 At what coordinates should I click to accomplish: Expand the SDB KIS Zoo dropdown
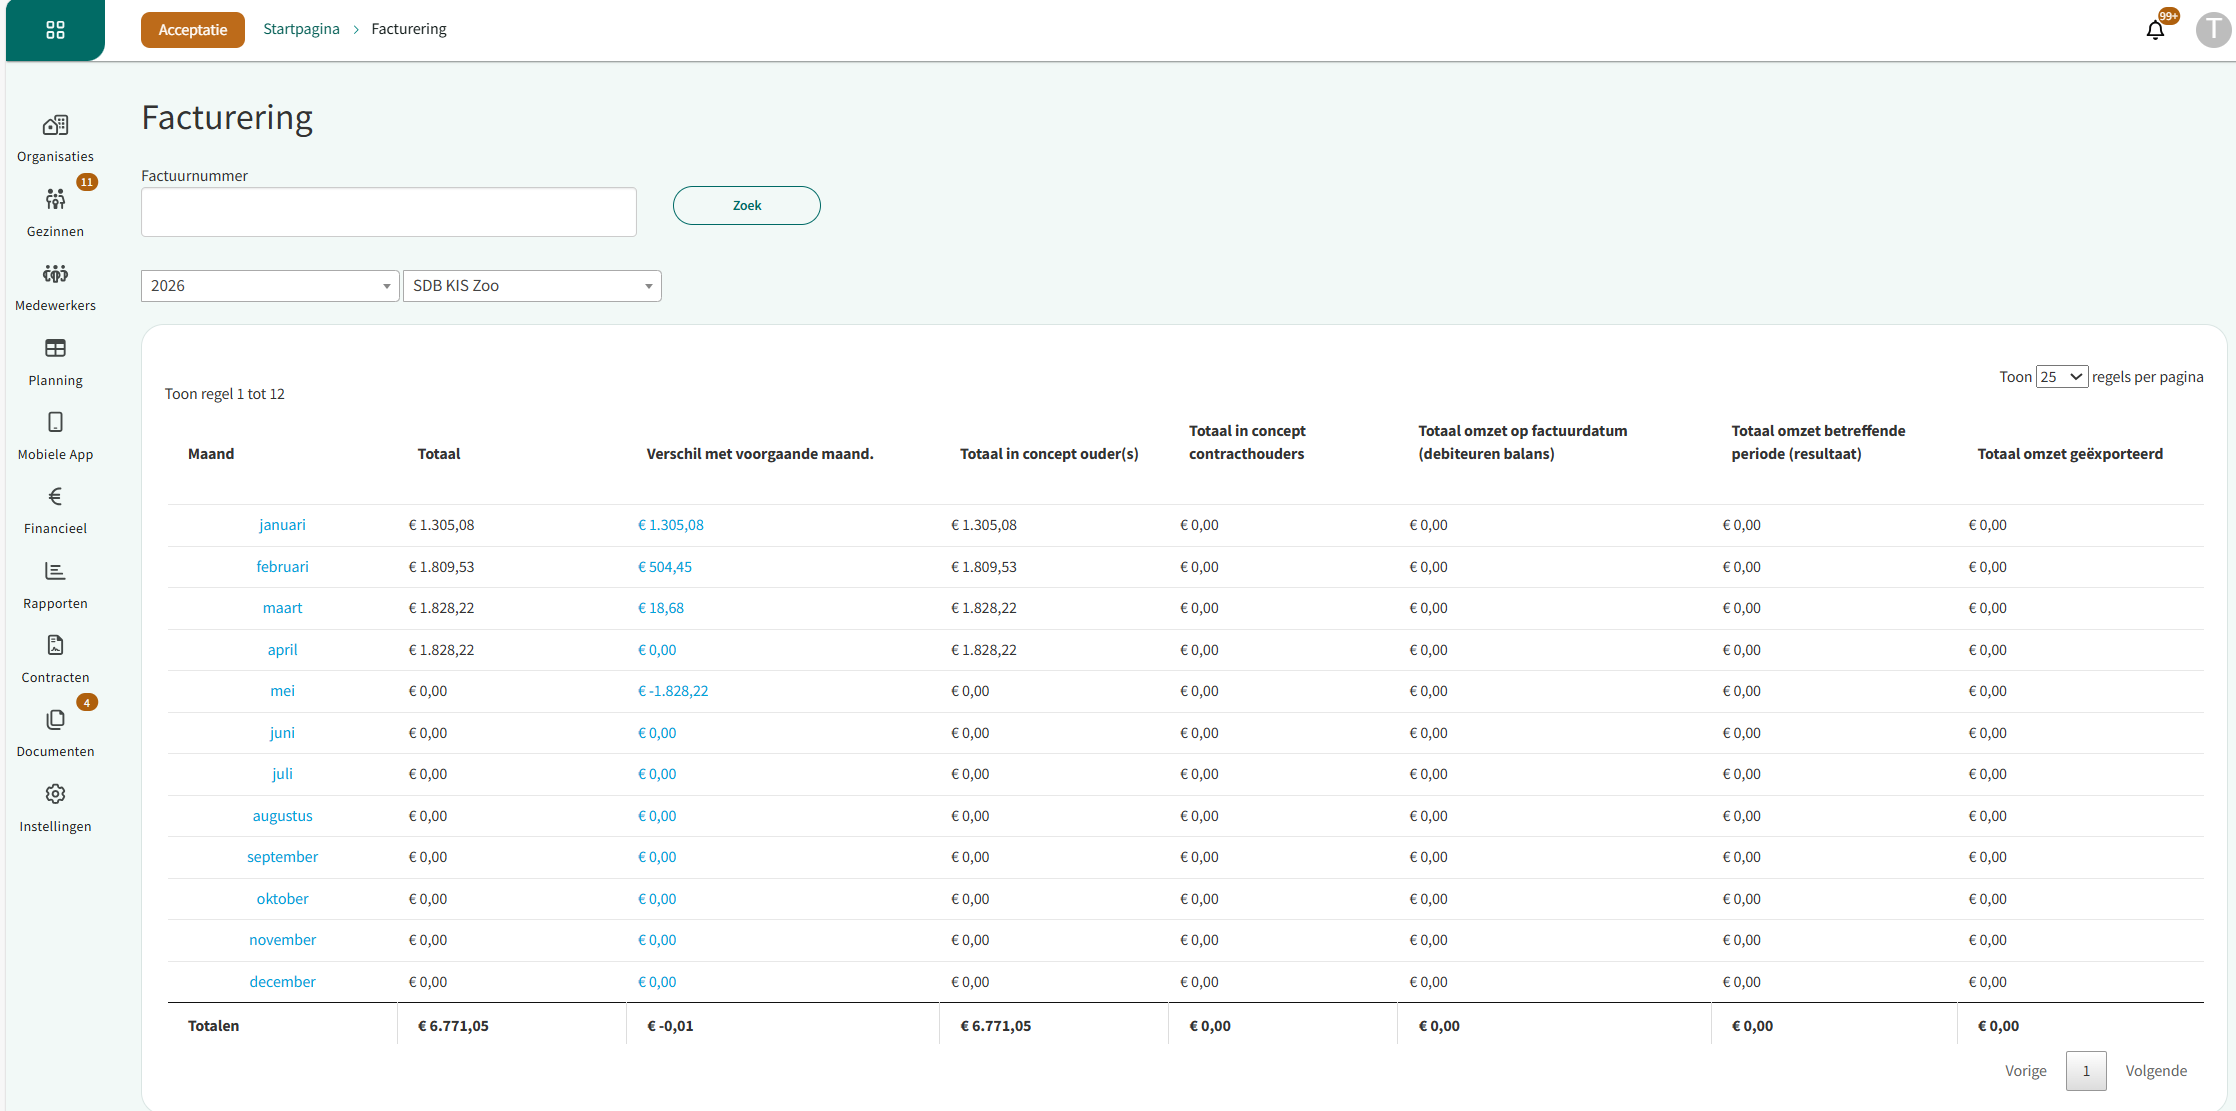pyautogui.click(x=532, y=286)
